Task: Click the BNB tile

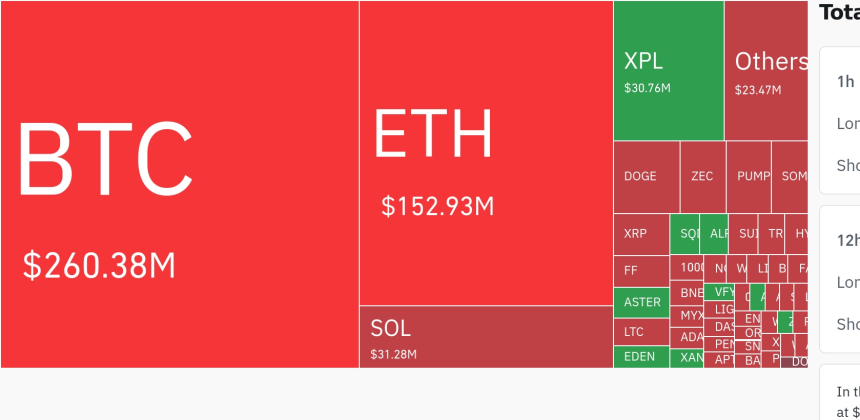Action: (691, 293)
